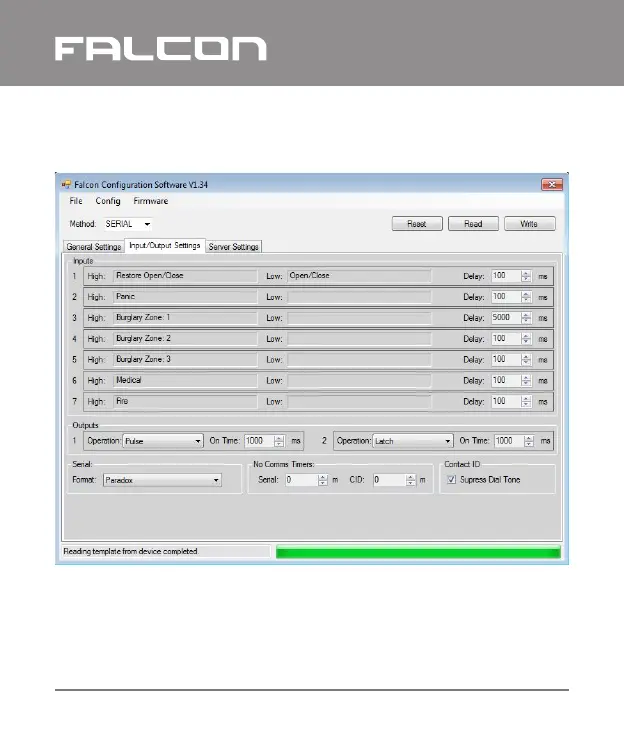The image size is (624, 737).
Task: Click the Delay spinner arrows for input 1
Action: click(526, 276)
